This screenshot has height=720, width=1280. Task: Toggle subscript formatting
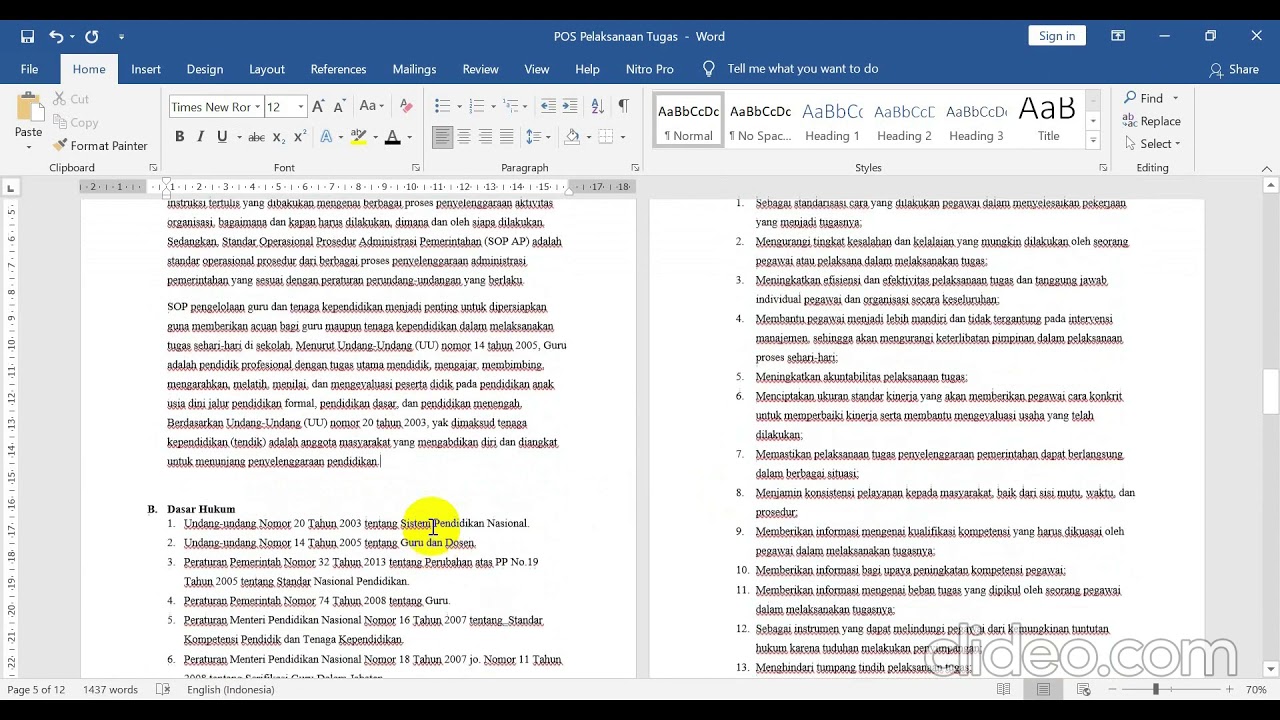point(279,137)
